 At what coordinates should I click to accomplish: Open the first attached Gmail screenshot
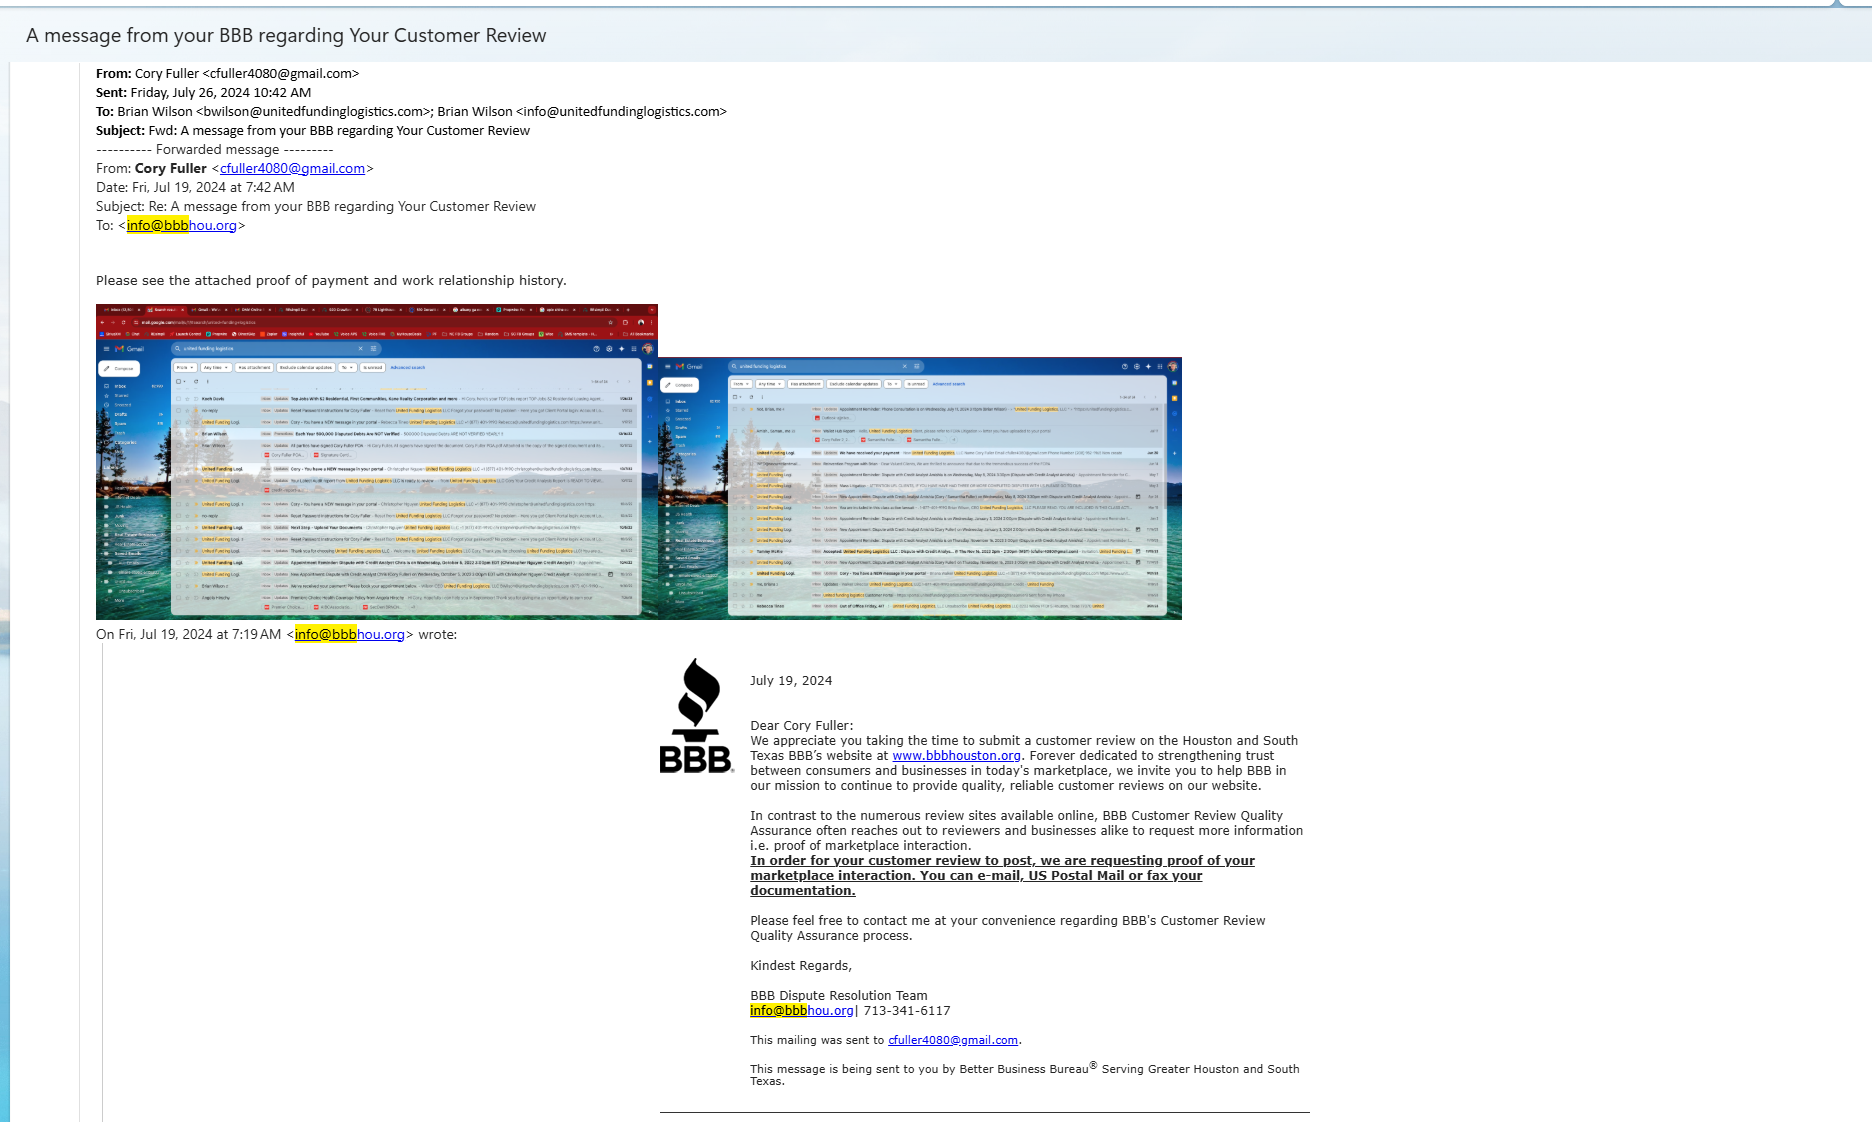[377, 462]
